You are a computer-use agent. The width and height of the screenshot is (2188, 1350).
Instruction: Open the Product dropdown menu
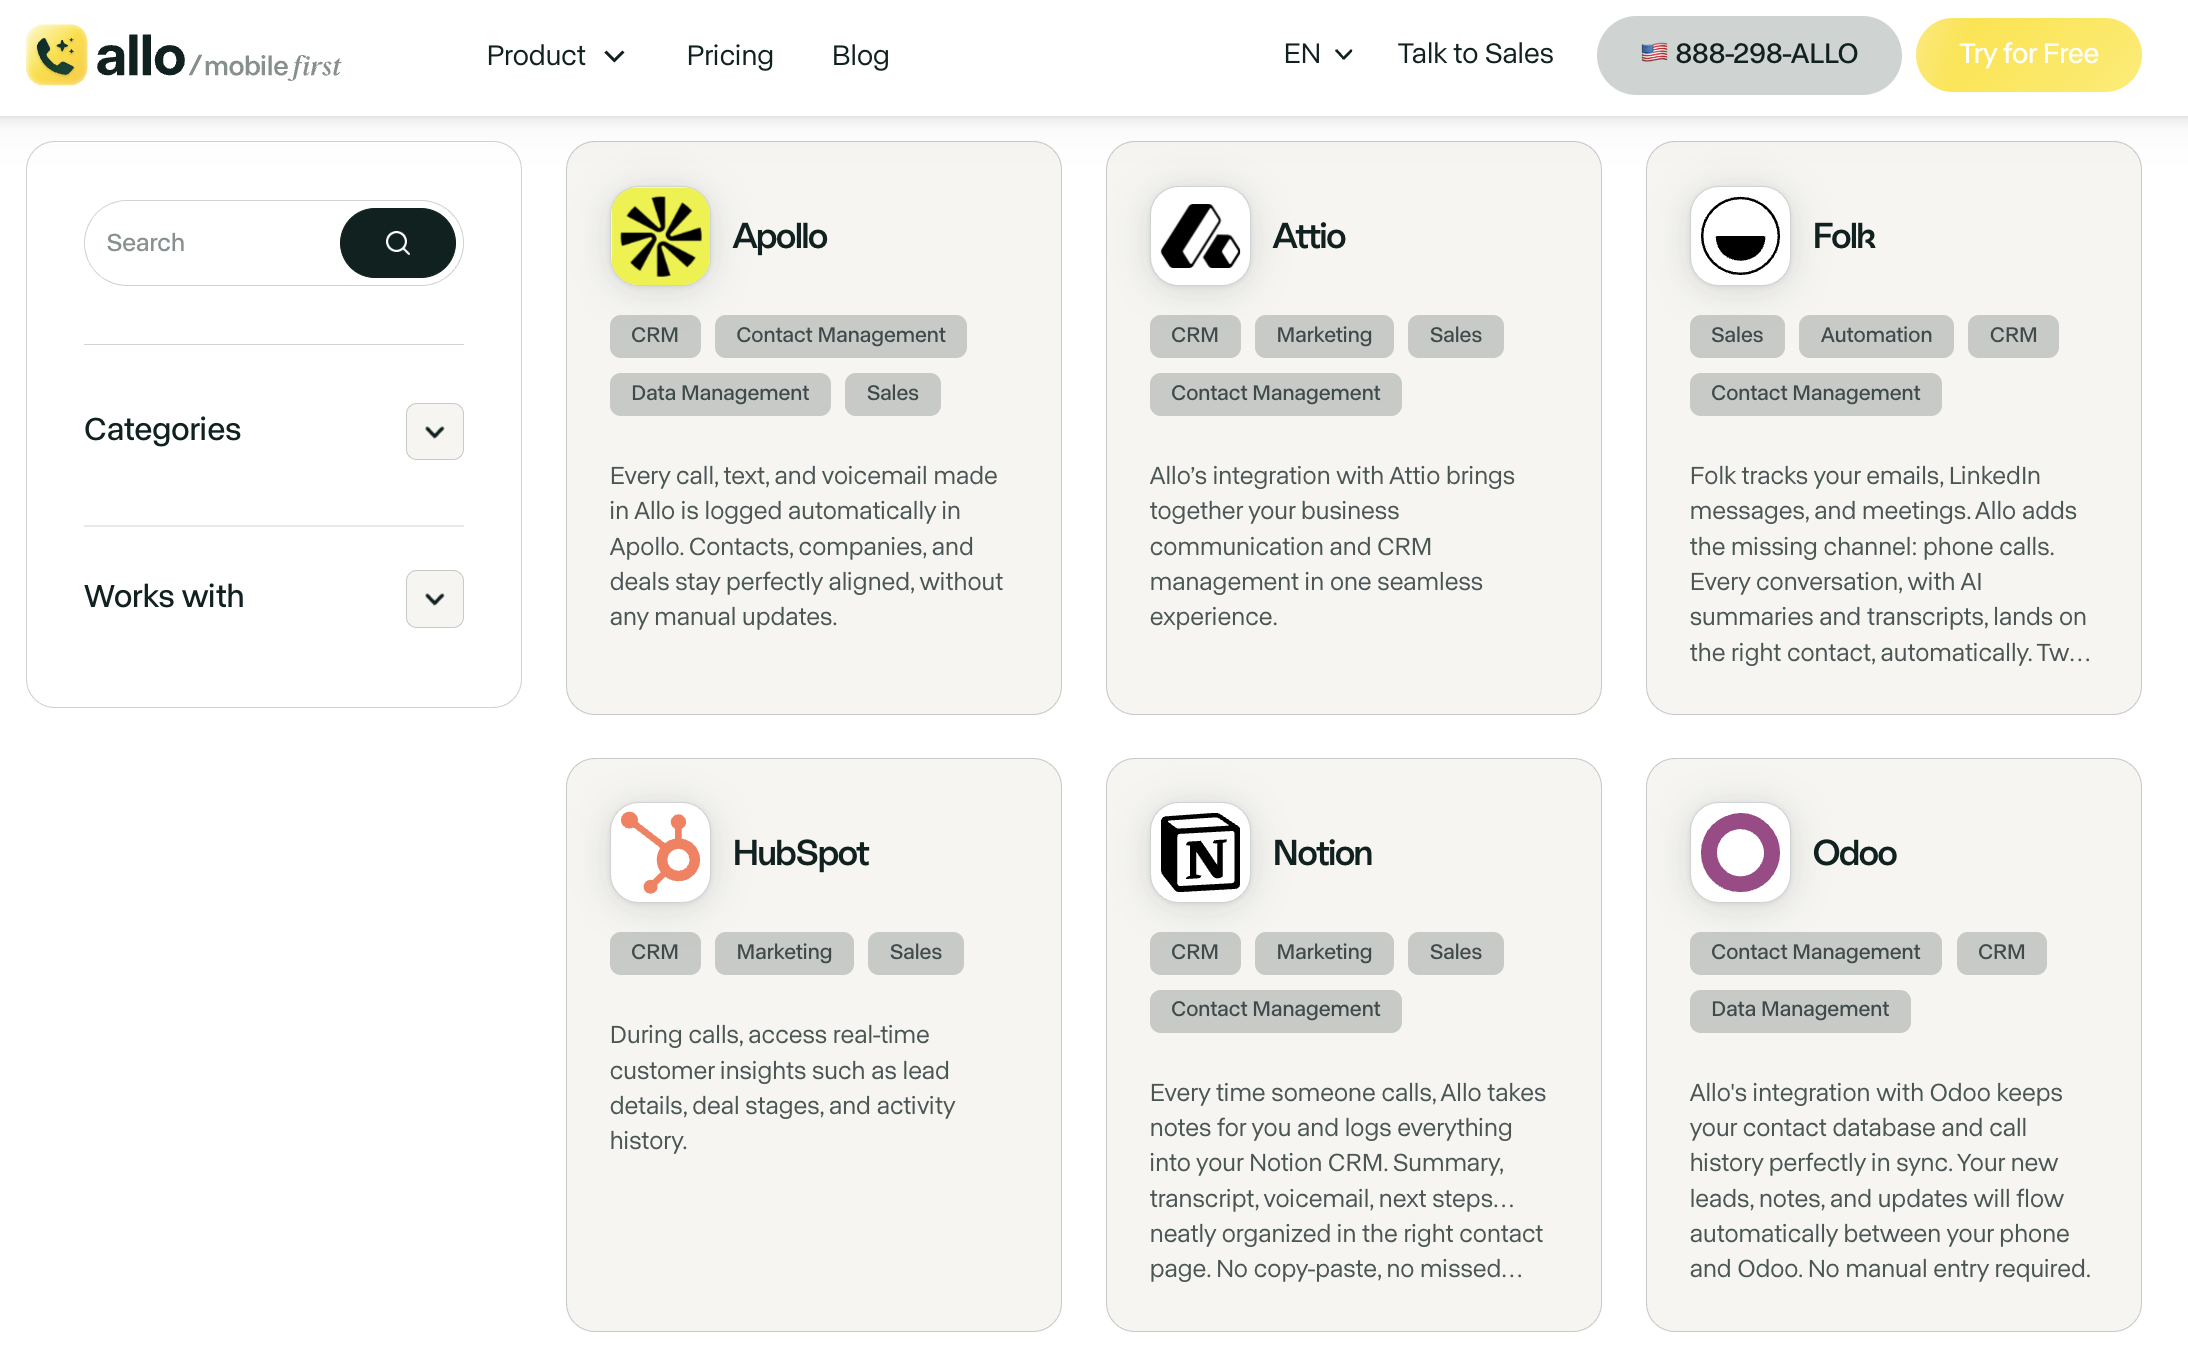pos(555,56)
